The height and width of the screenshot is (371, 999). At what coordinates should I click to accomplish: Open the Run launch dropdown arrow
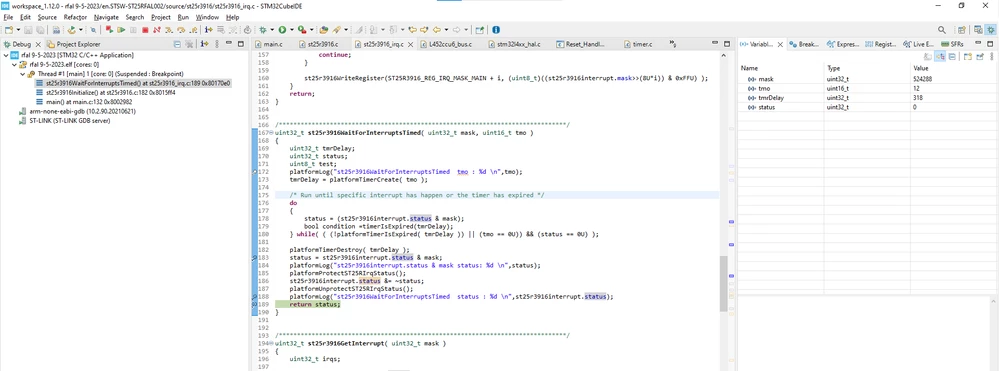tap(292, 29)
